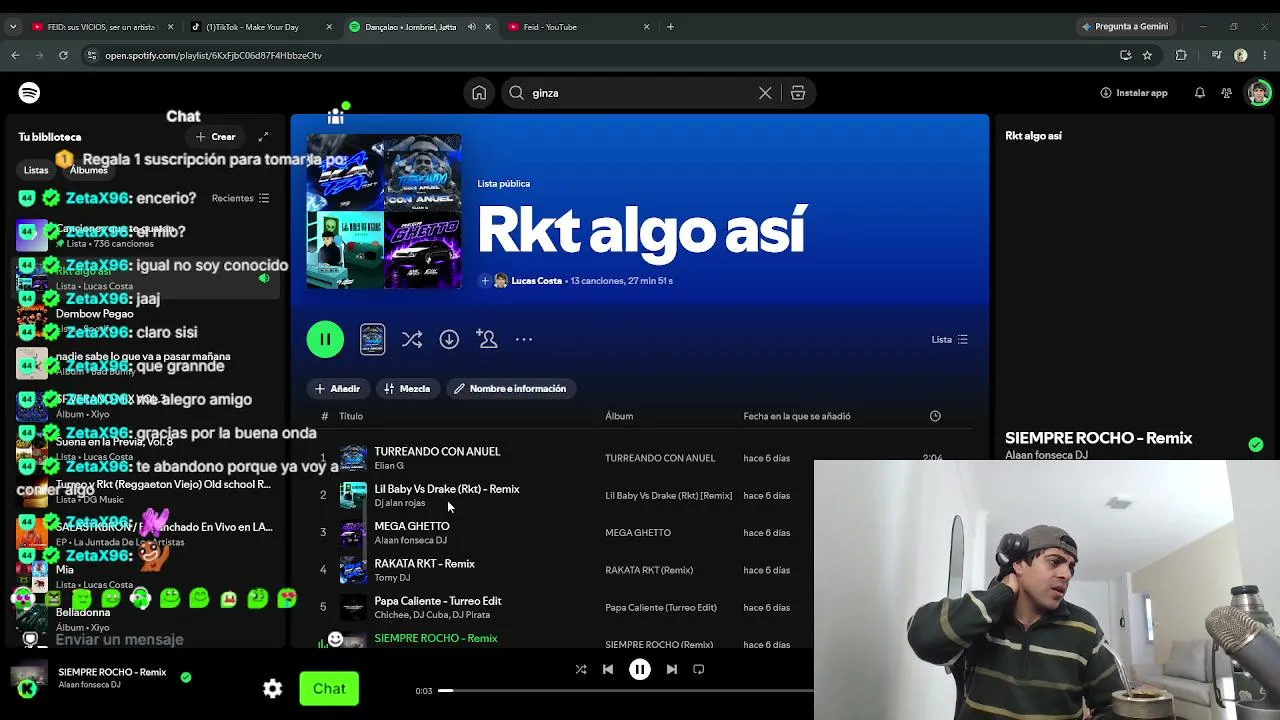
Task: Open the Spotify home page
Action: (479, 93)
